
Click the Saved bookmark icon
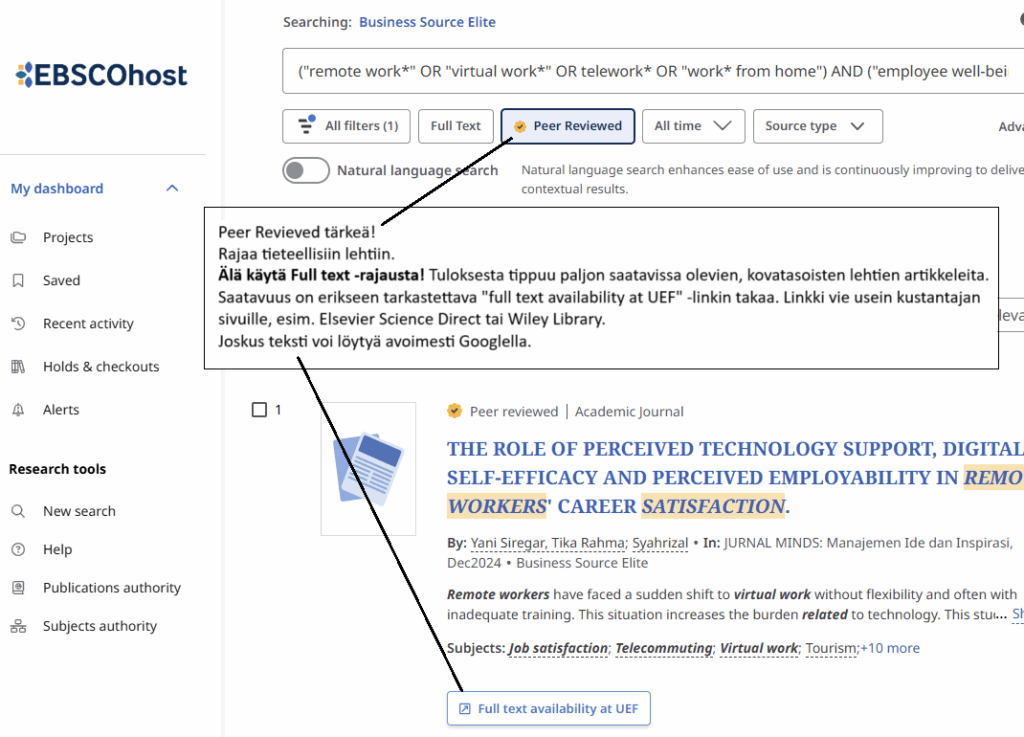(18, 280)
